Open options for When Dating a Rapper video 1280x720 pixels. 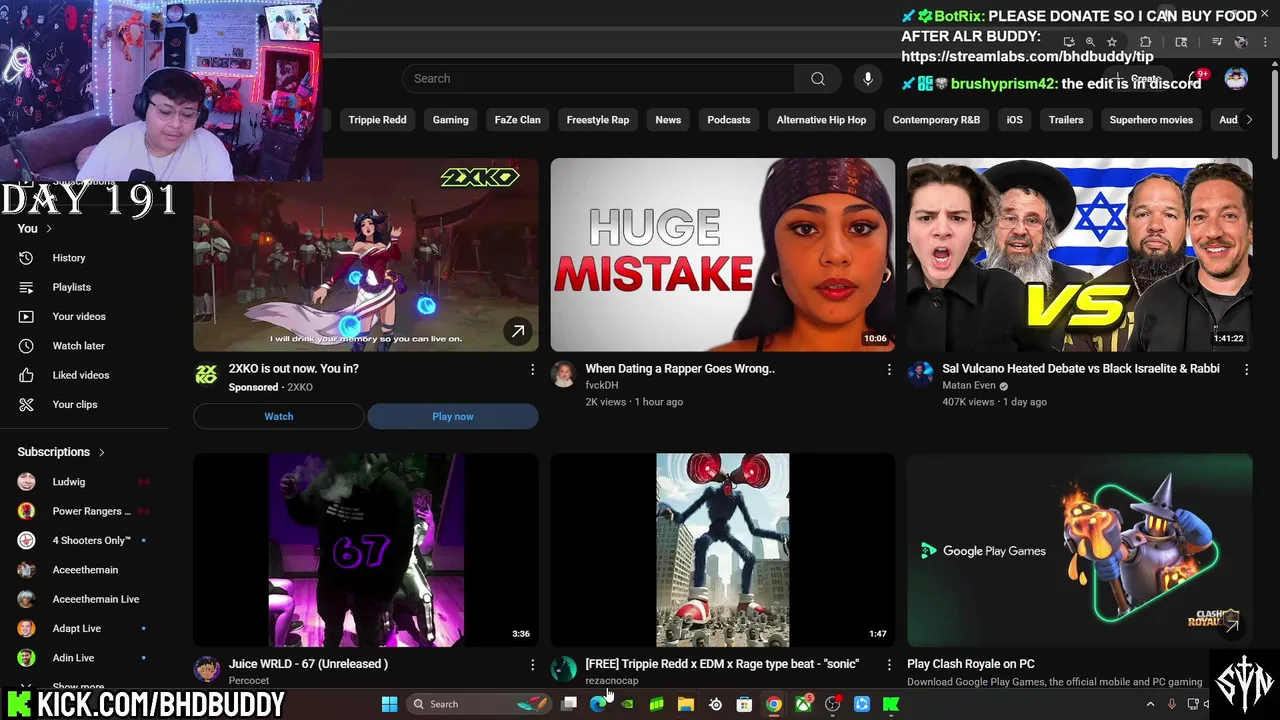coord(889,370)
